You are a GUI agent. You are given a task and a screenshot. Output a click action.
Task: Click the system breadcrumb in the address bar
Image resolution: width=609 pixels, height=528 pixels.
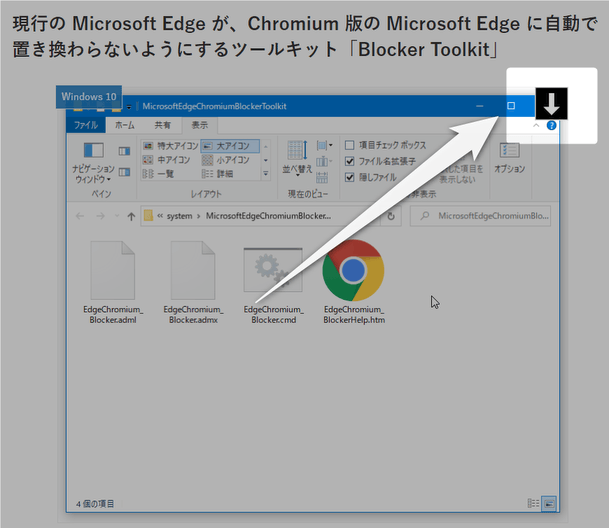(179, 216)
